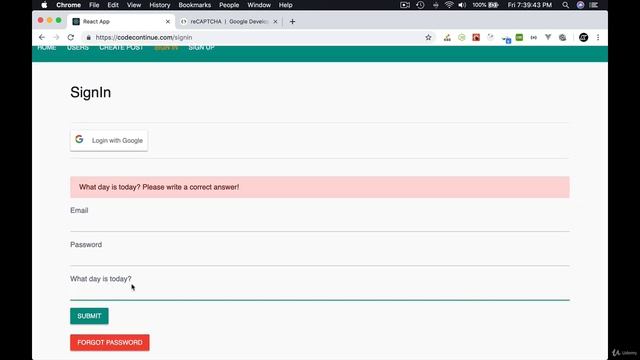
Task: Click the gray funnel extension icon
Action: (x=548, y=38)
